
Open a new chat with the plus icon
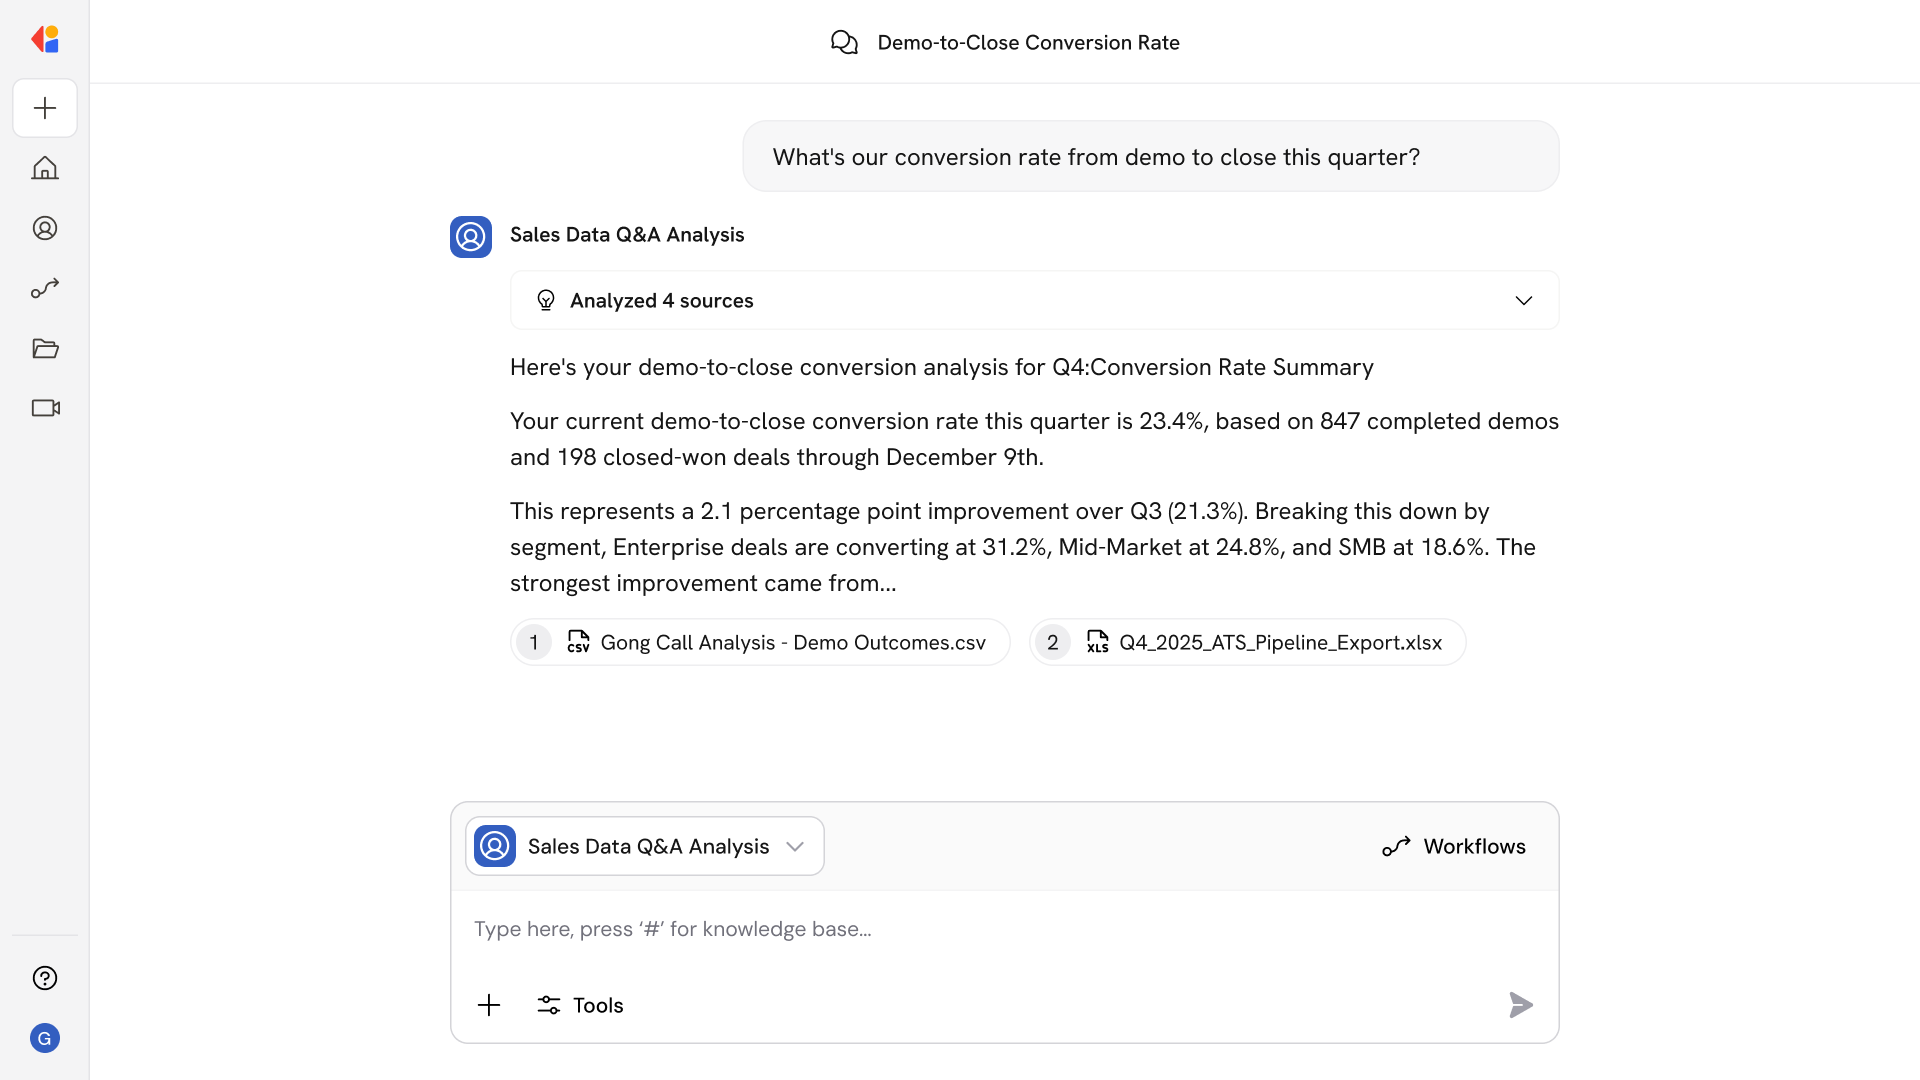click(44, 108)
